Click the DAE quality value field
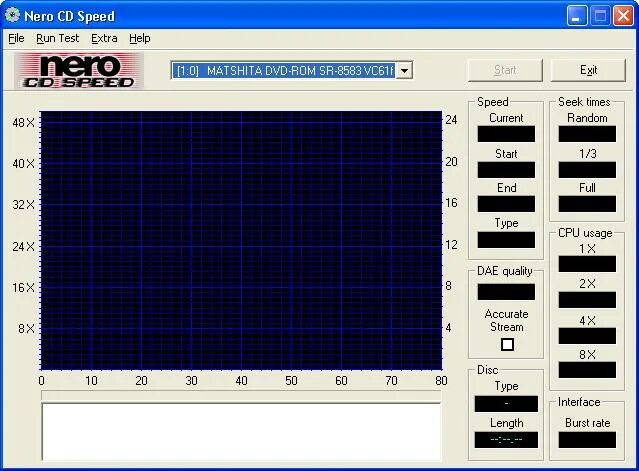Screen dimensions: 639x471 tap(506, 292)
